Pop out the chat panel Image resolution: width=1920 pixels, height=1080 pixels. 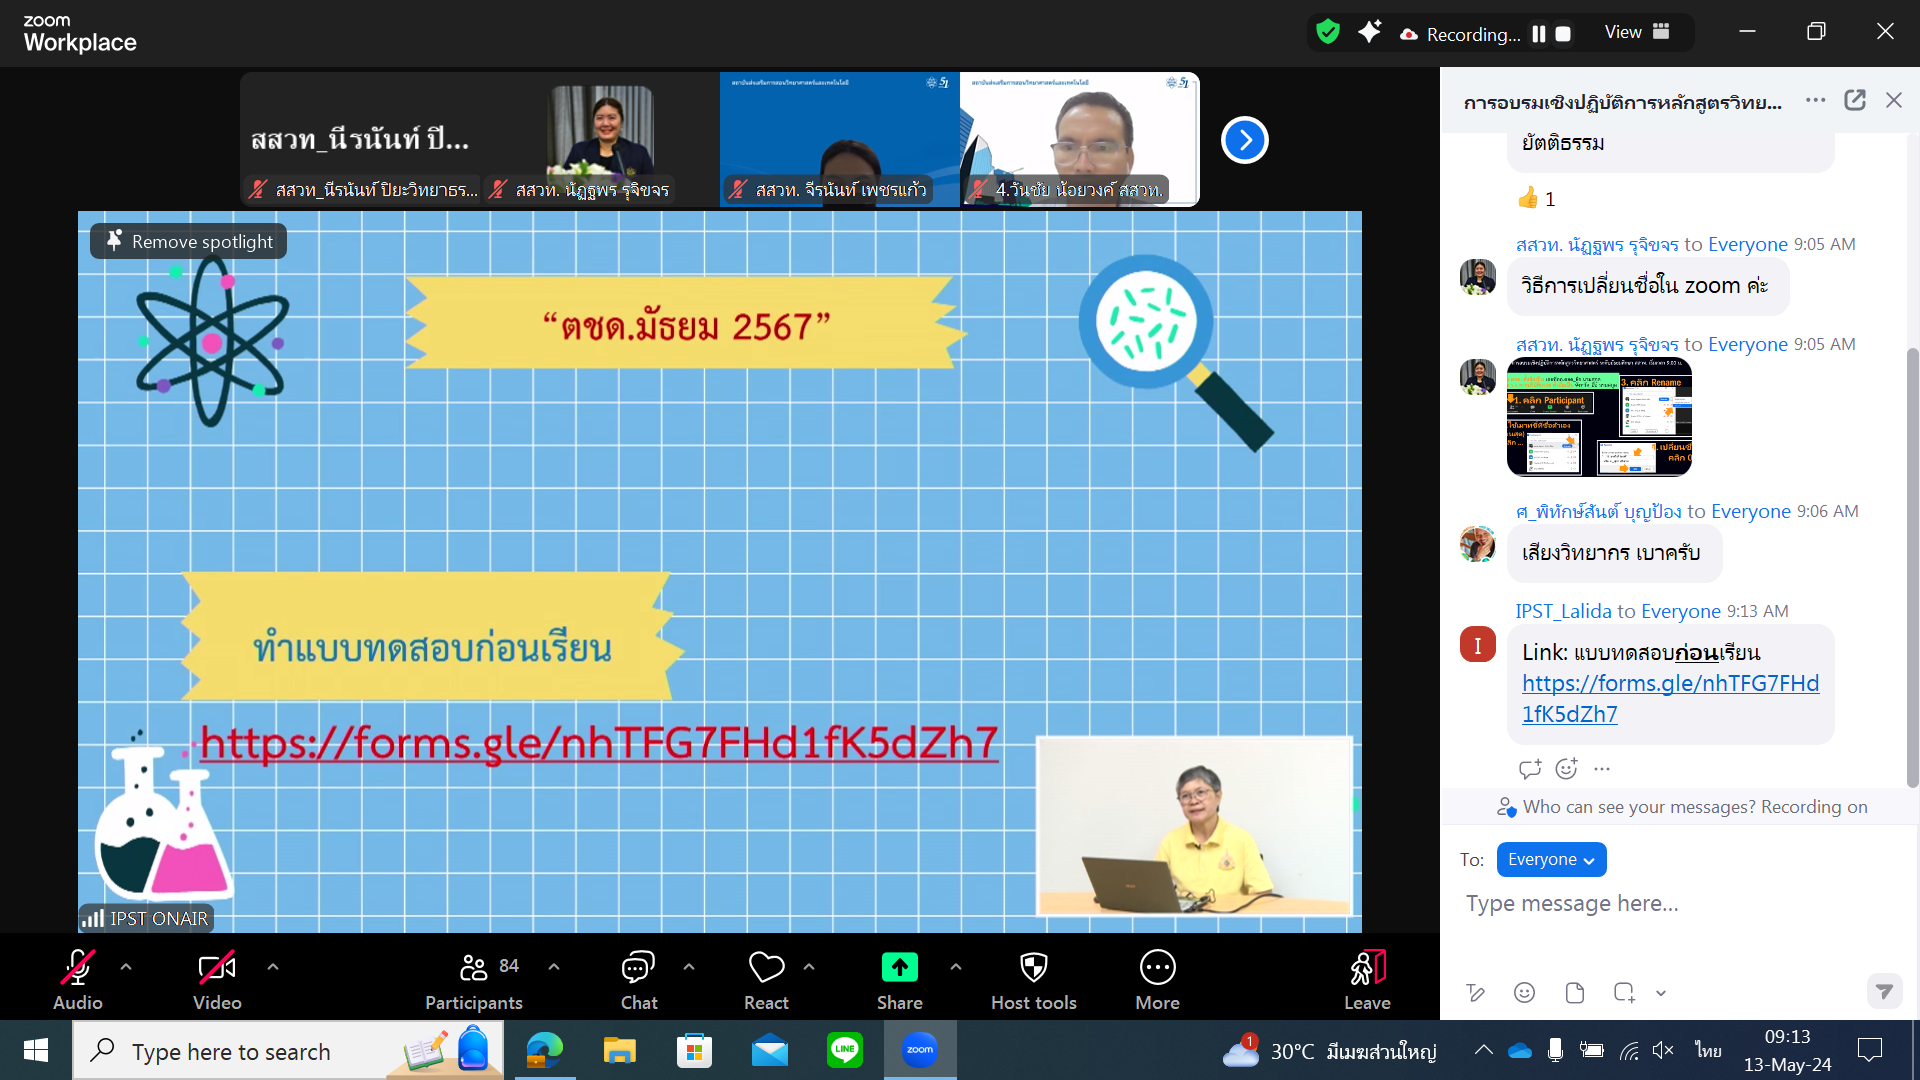pyautogui.click(x=1855, y=100)
